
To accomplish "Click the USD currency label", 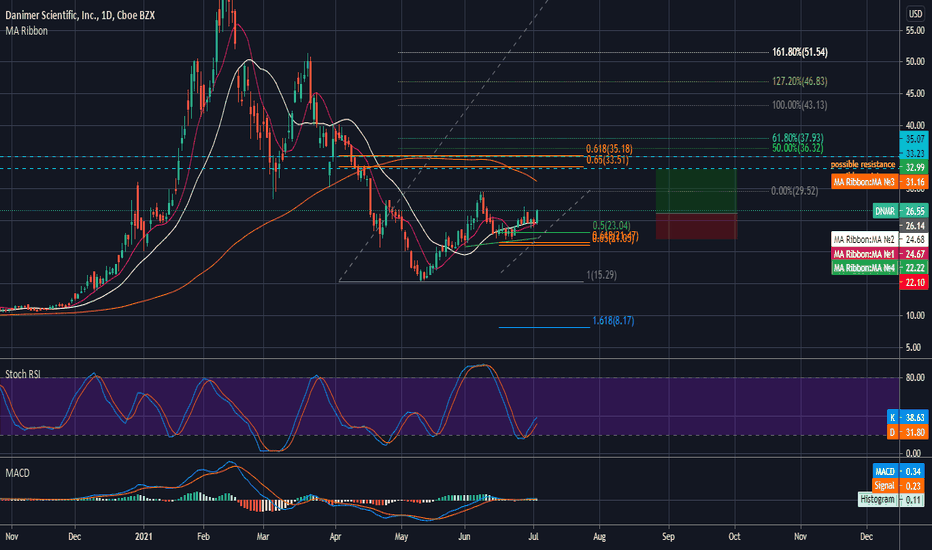I will point(915,14).
